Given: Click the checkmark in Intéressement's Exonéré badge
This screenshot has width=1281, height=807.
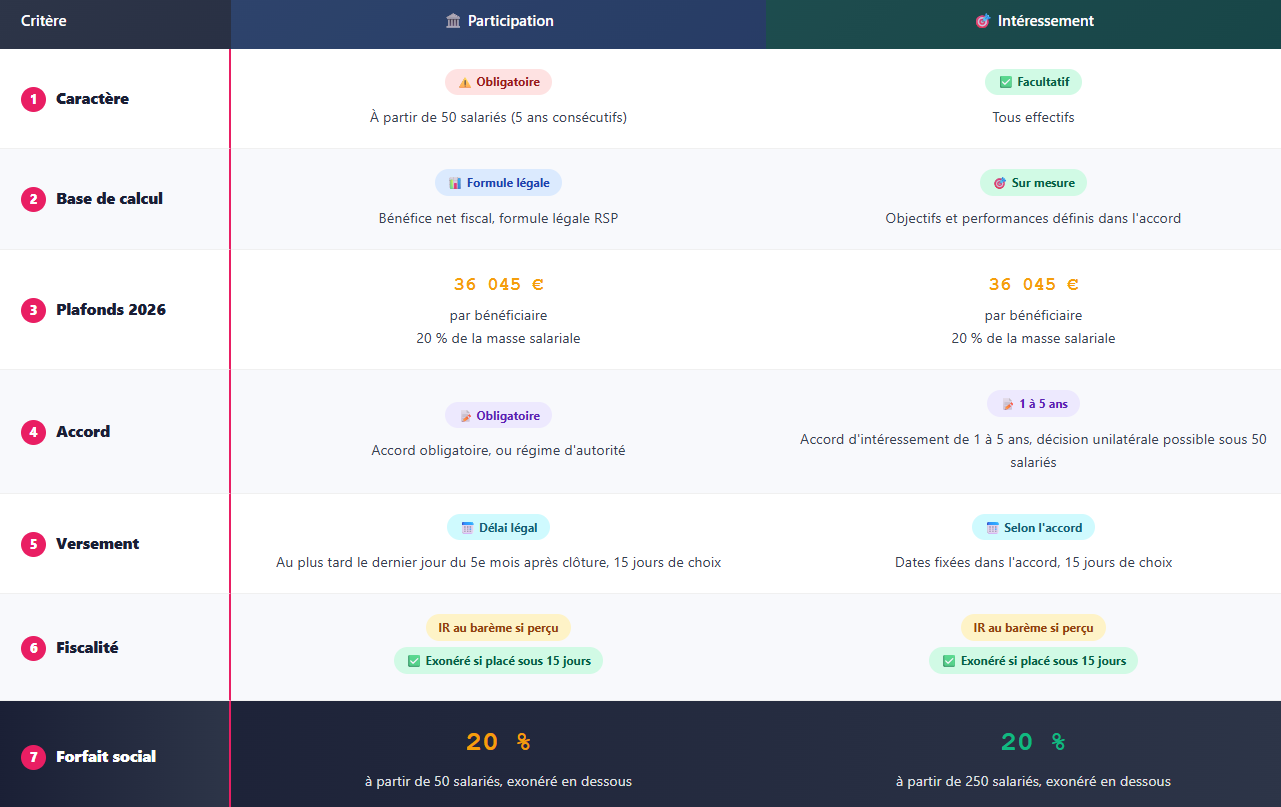Looking at the screenshot, I should click(949, 661).
